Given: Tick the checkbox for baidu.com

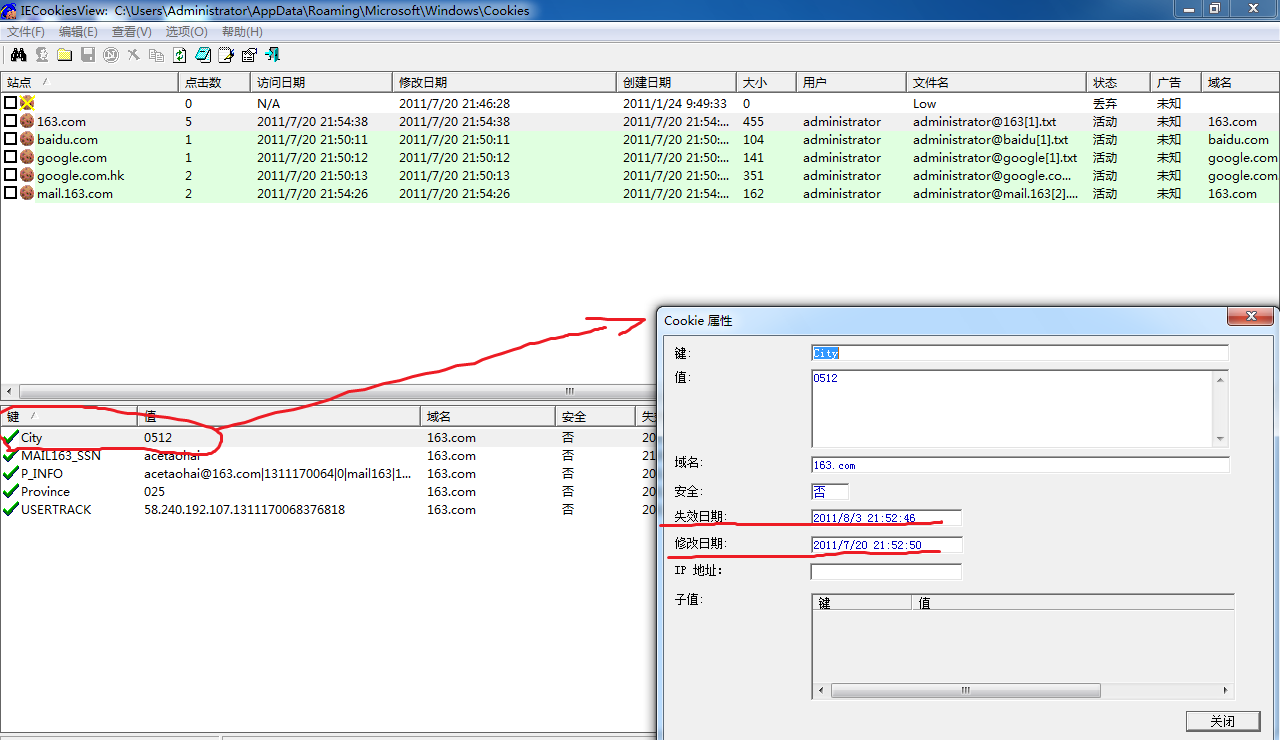Looking at the screenshot, I should click(x=11, y=139).
